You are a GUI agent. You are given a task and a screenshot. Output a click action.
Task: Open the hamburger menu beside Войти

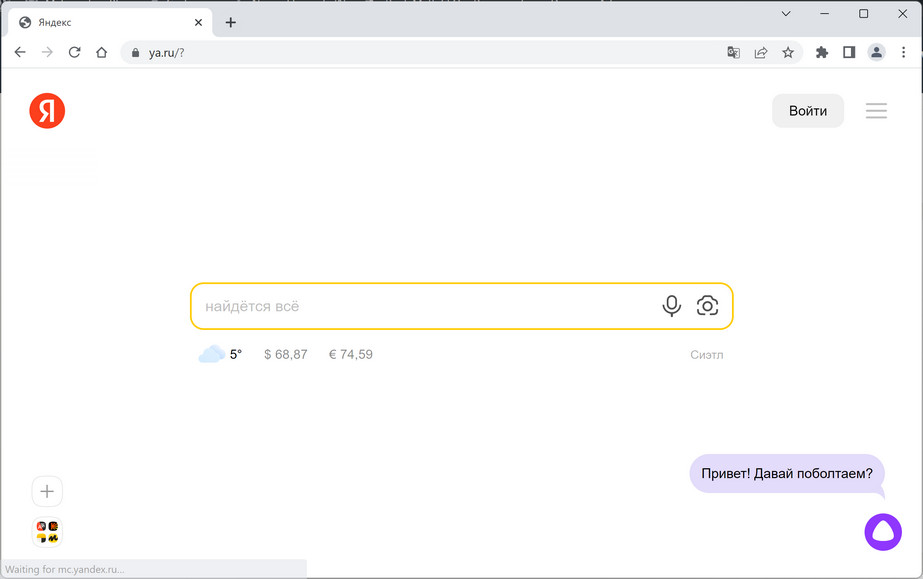[876, 110]
